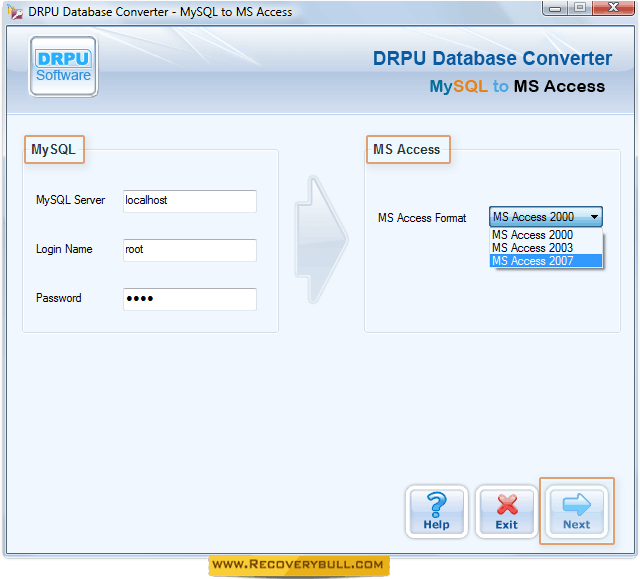Screen dimensions: 640x579
Task: Click the Exit button with red X
Action: [x=507, y=512]
